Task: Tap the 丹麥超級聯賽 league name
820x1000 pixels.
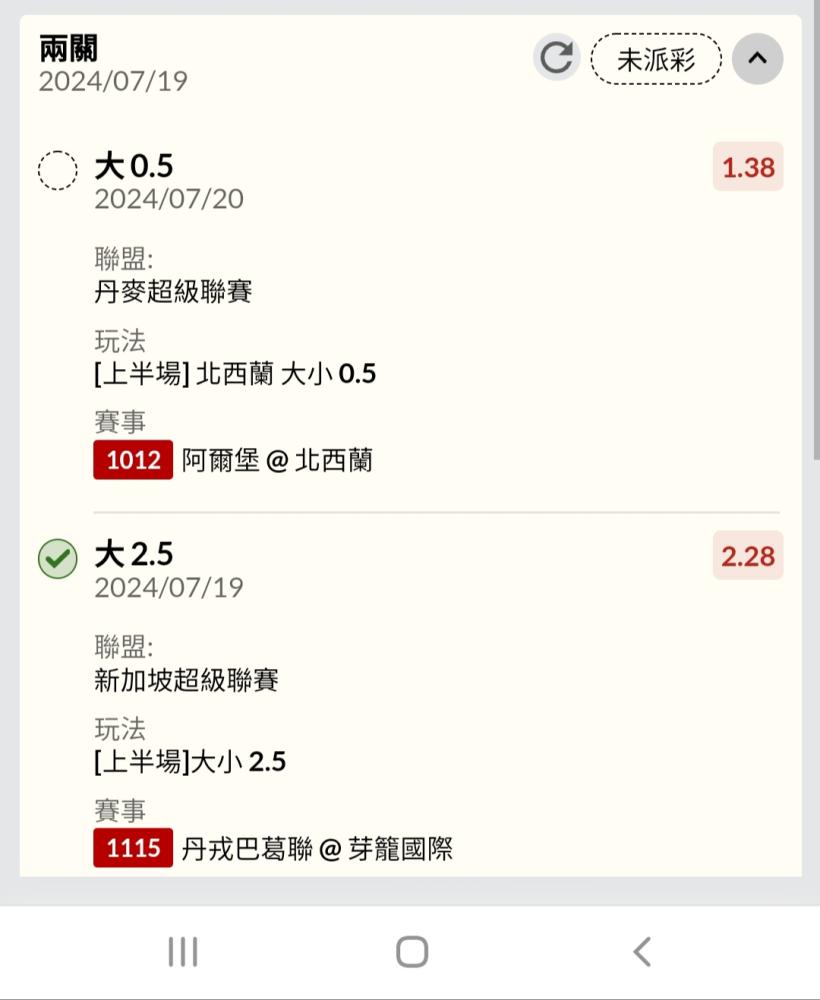Action: click(173, 292)
